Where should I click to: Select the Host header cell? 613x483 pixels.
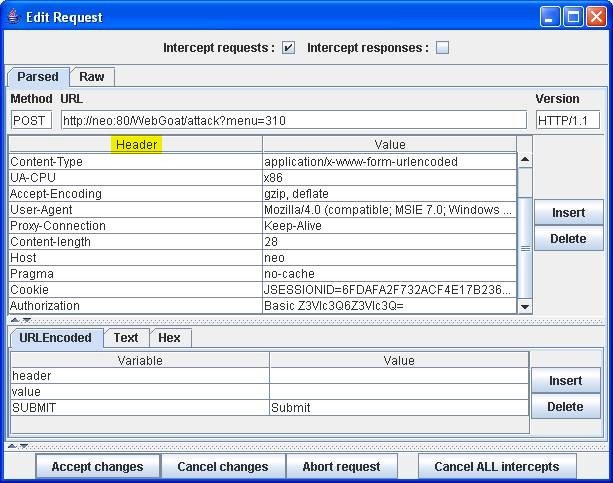135,258
